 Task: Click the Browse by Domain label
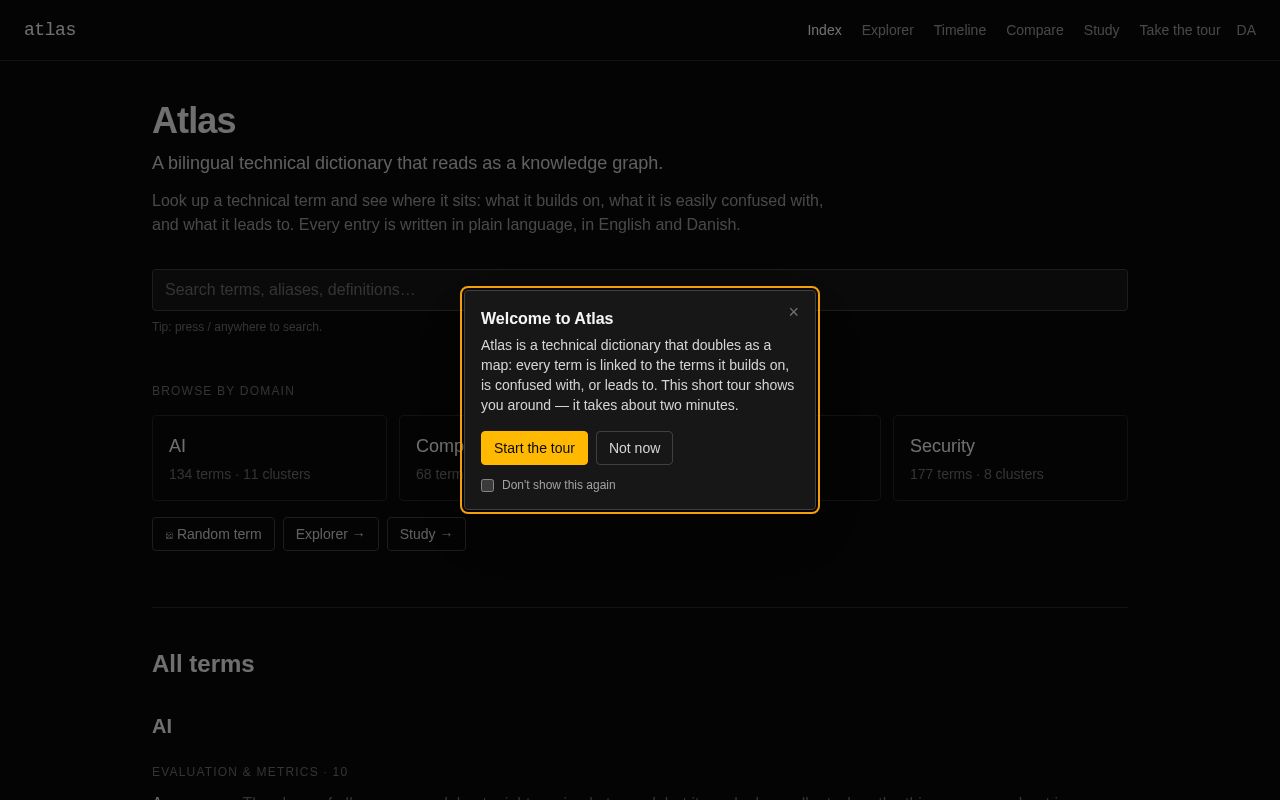tap(223, 391)
